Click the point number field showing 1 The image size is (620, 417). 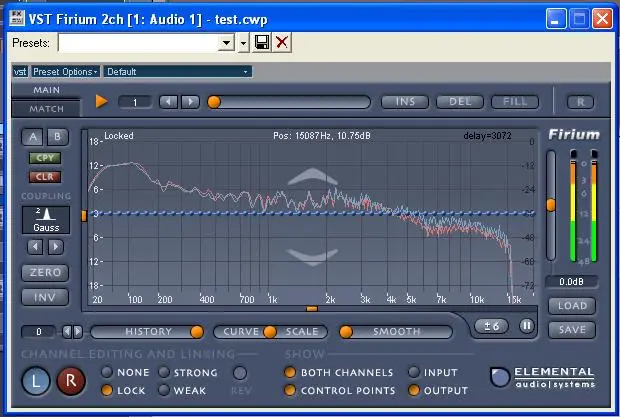coord(135,102)
